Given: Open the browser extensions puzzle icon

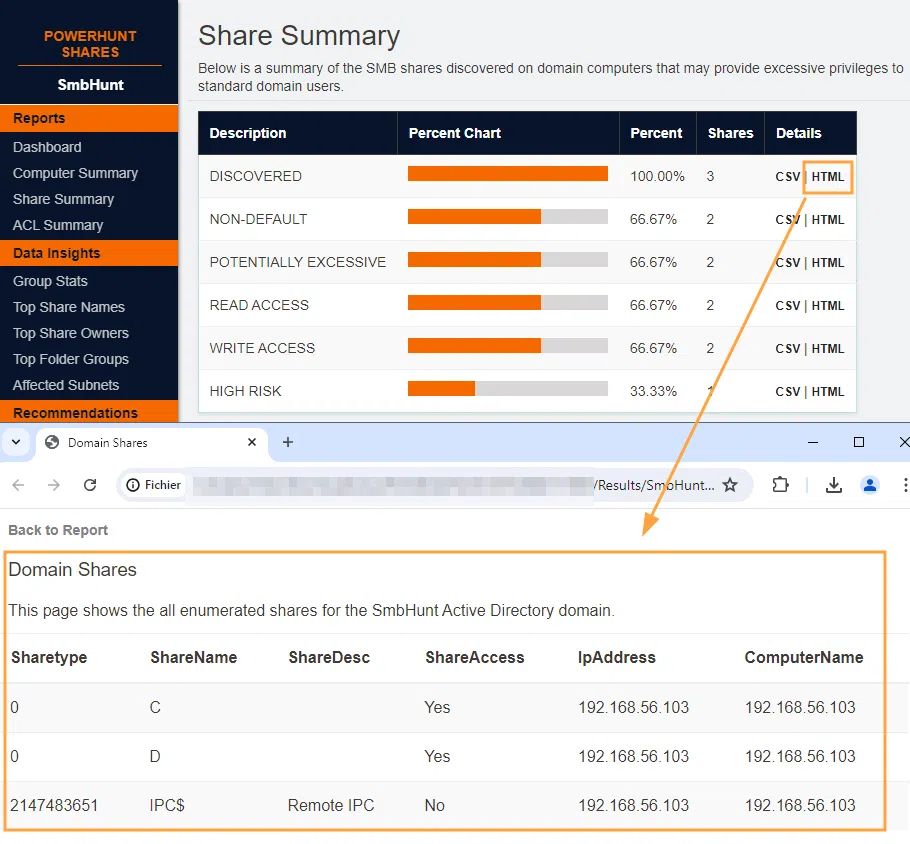Looking at the screenshot, I should pos(781,485).
